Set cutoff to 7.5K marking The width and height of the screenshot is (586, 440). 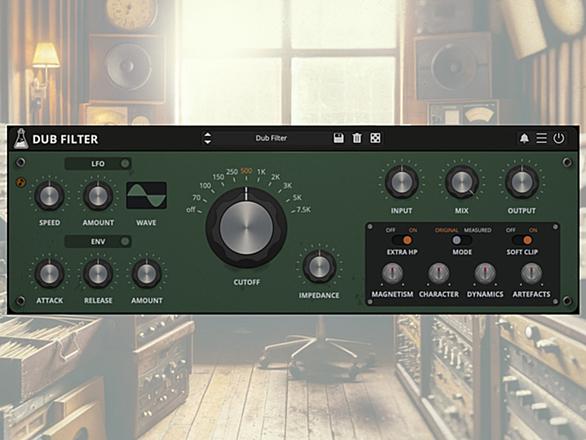click(303, 210)
